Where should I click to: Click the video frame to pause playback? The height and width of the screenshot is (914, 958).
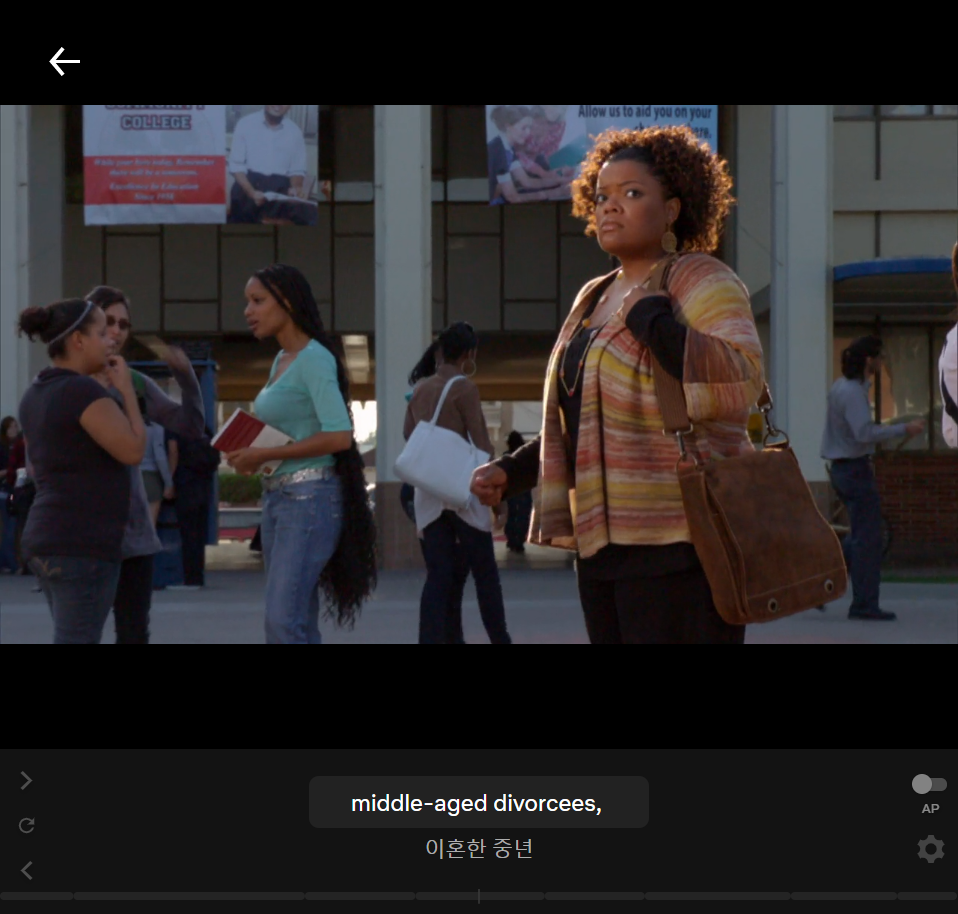tap(479, 374)
